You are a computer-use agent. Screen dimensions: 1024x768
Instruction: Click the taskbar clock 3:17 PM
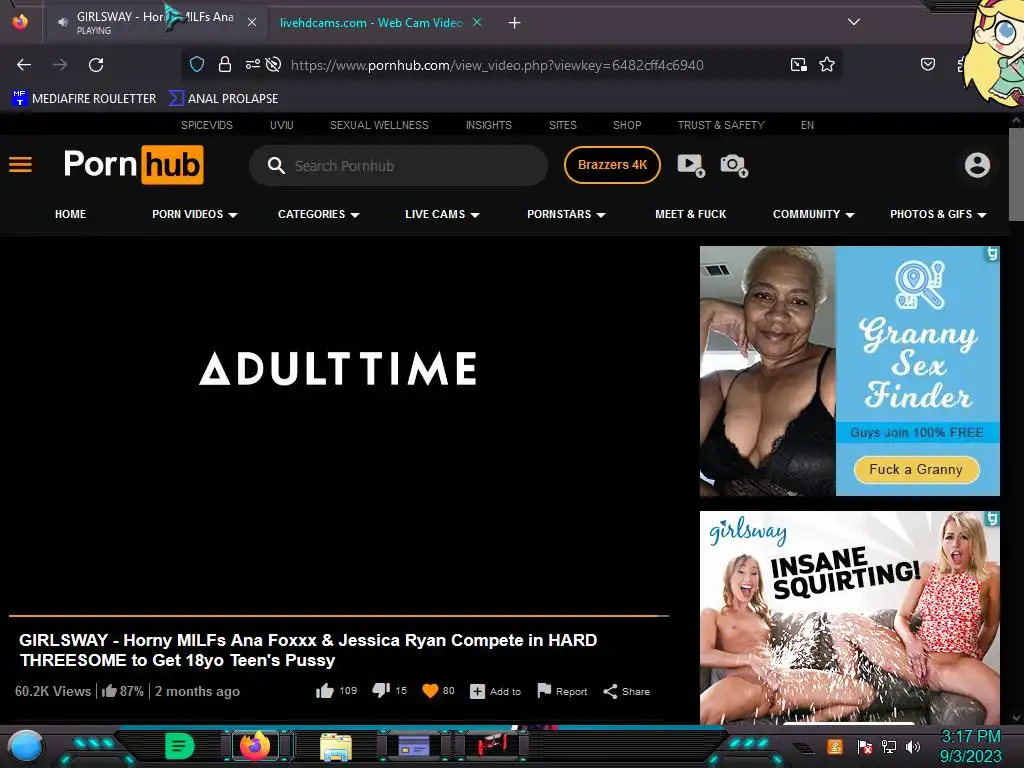(x=970, y=737)
